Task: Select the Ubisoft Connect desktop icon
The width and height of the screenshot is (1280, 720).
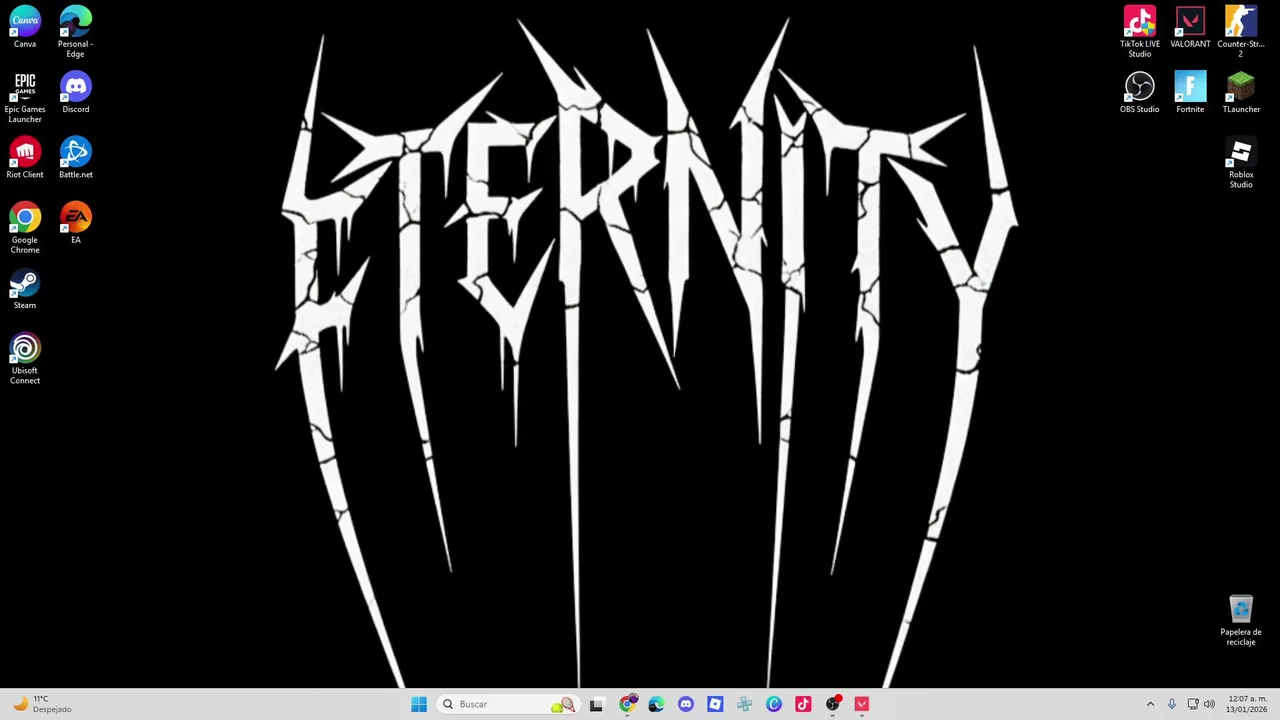Action: coord(25,359)
